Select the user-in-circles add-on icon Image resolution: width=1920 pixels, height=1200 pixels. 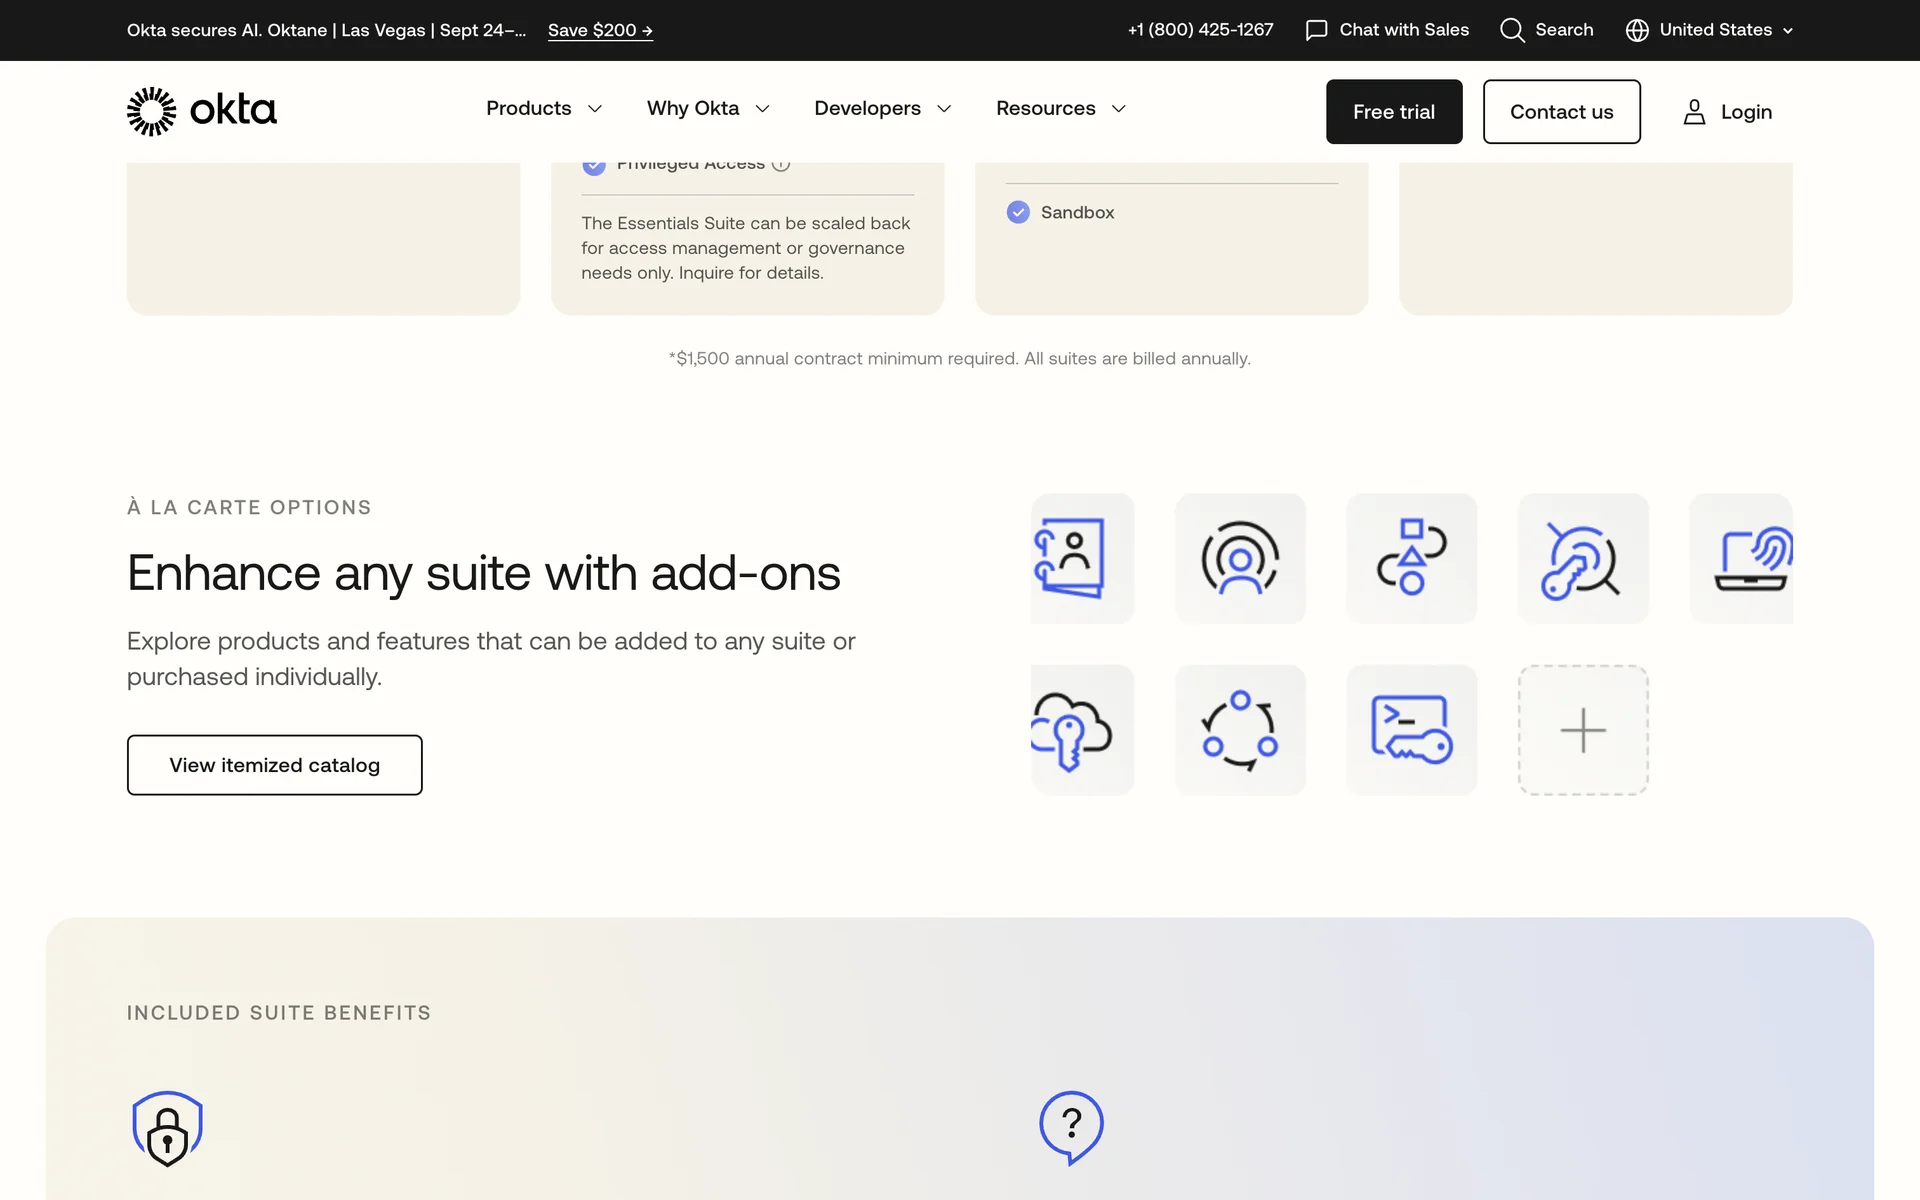tap(1240, 558)
